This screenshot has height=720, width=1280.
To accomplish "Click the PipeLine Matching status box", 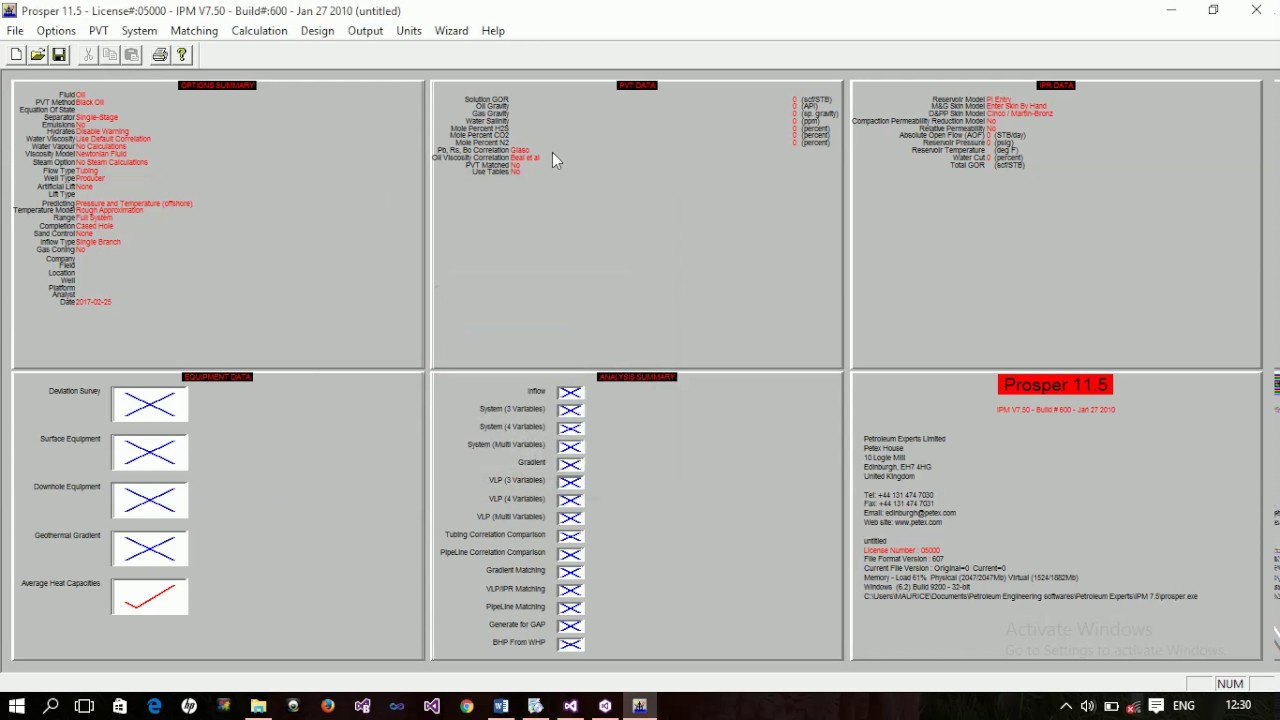I will [x=571, y=608].
